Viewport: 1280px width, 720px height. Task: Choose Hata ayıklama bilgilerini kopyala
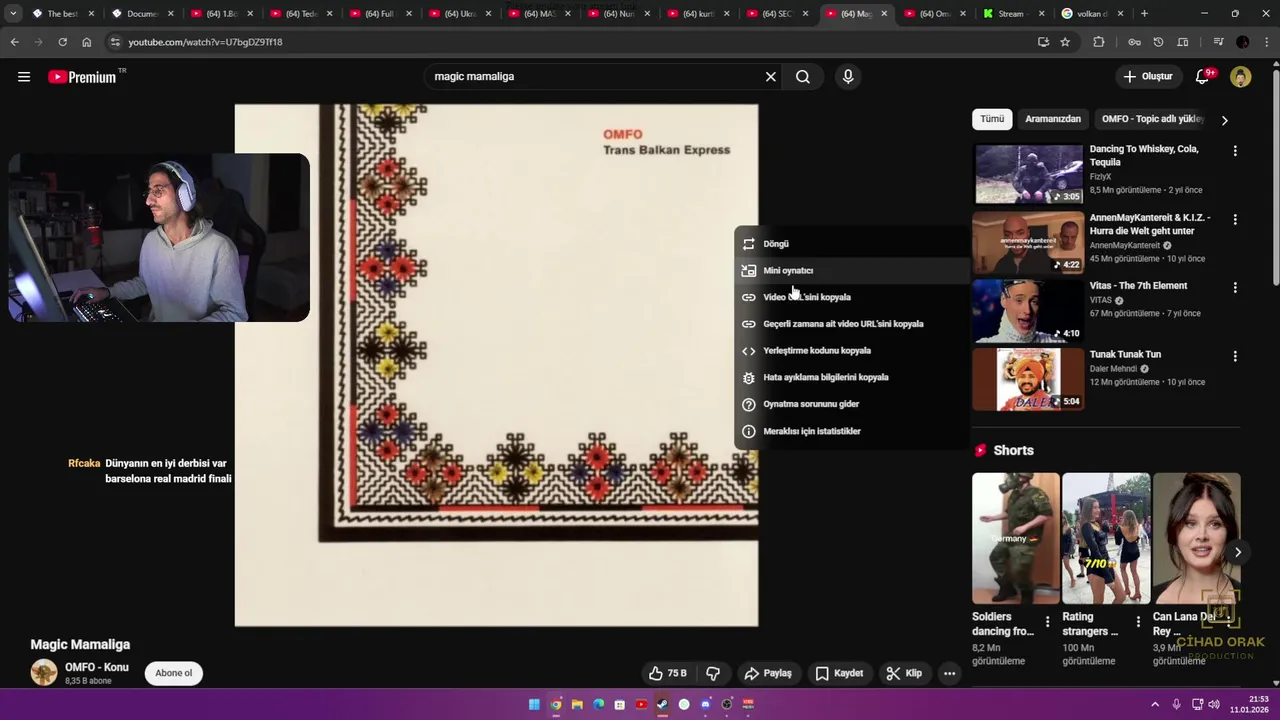851,378
